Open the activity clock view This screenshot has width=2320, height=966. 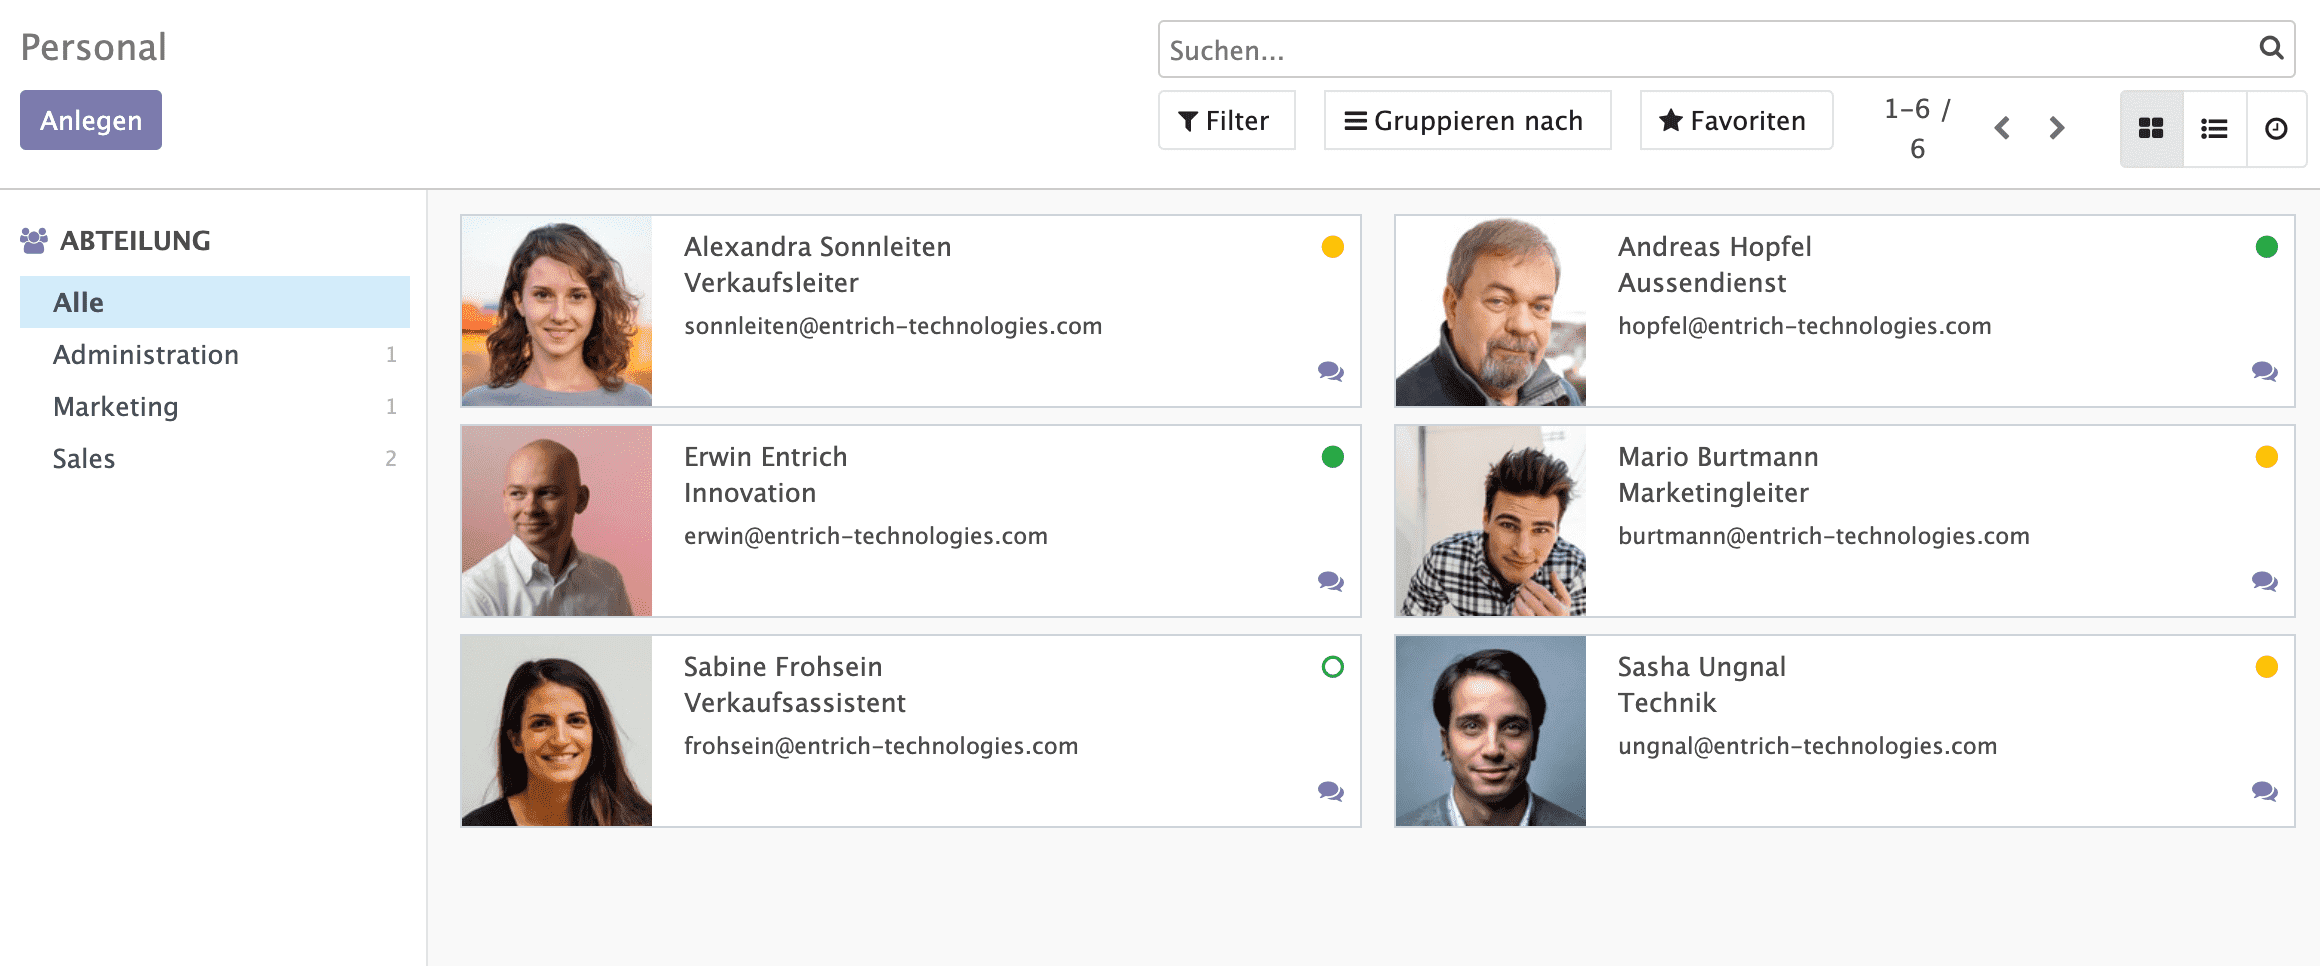click(x=2276, y=129)
